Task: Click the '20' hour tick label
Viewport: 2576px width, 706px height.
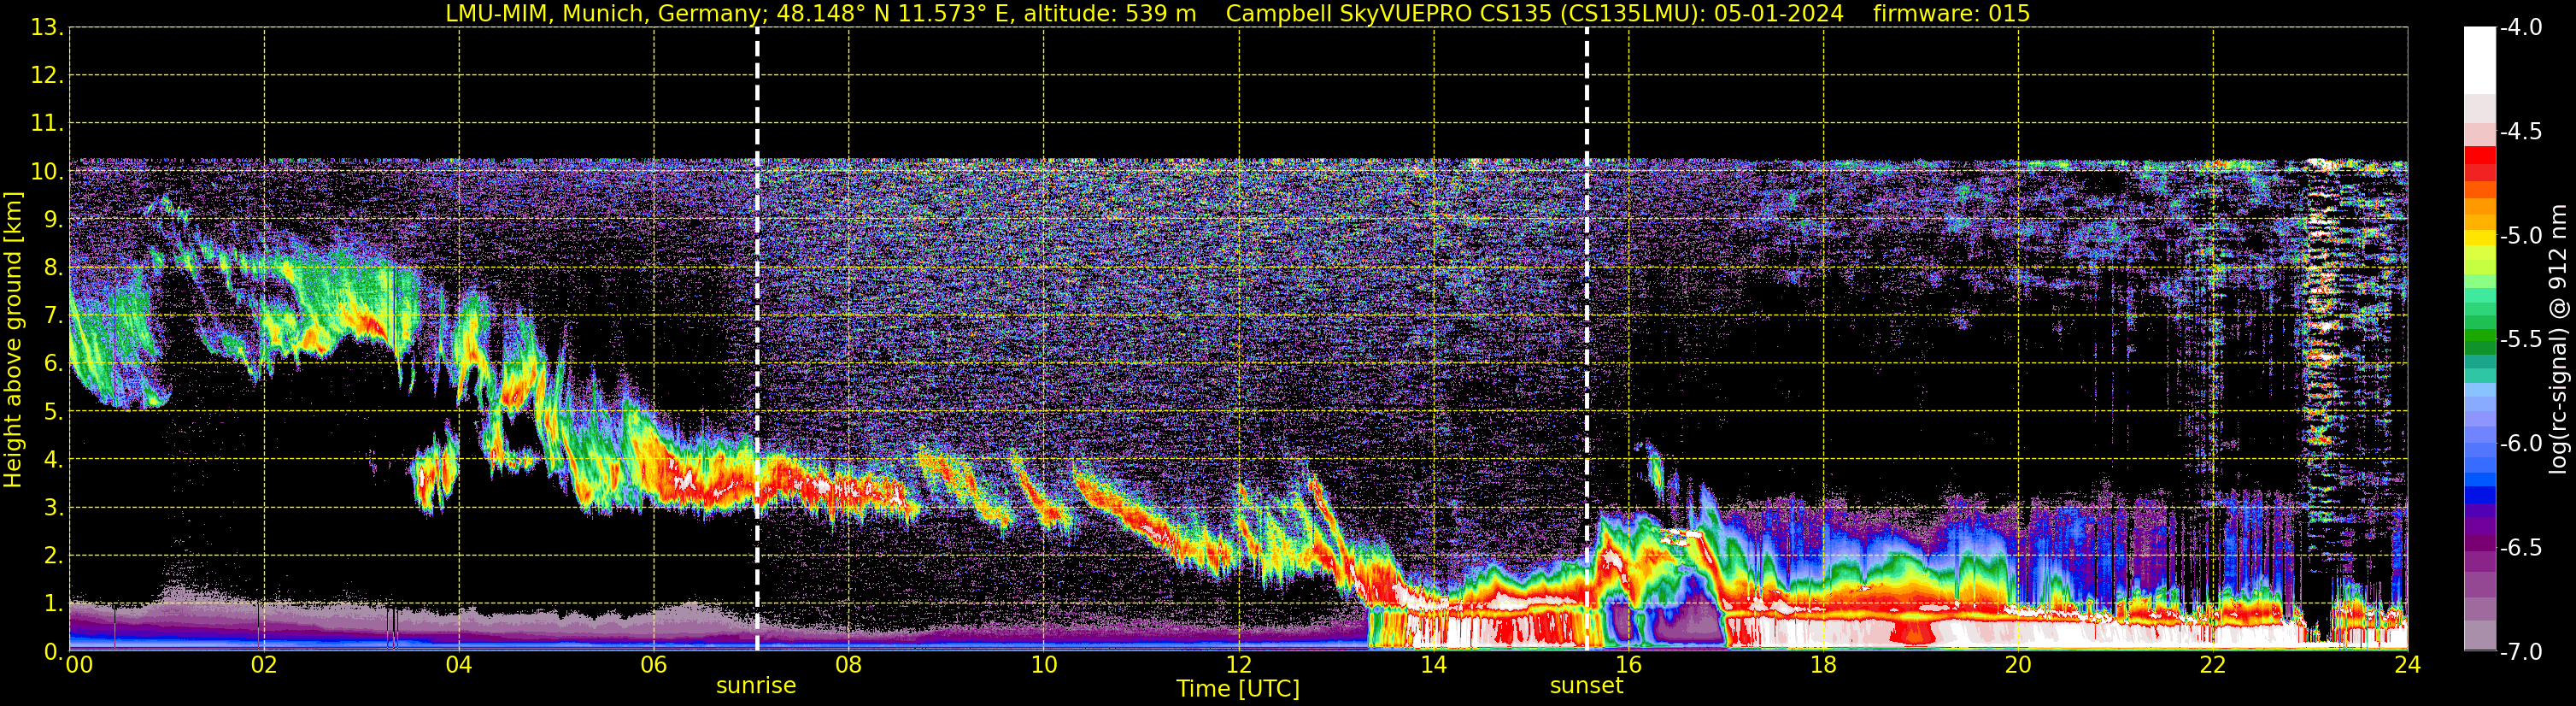Action: pos(2018,665)
